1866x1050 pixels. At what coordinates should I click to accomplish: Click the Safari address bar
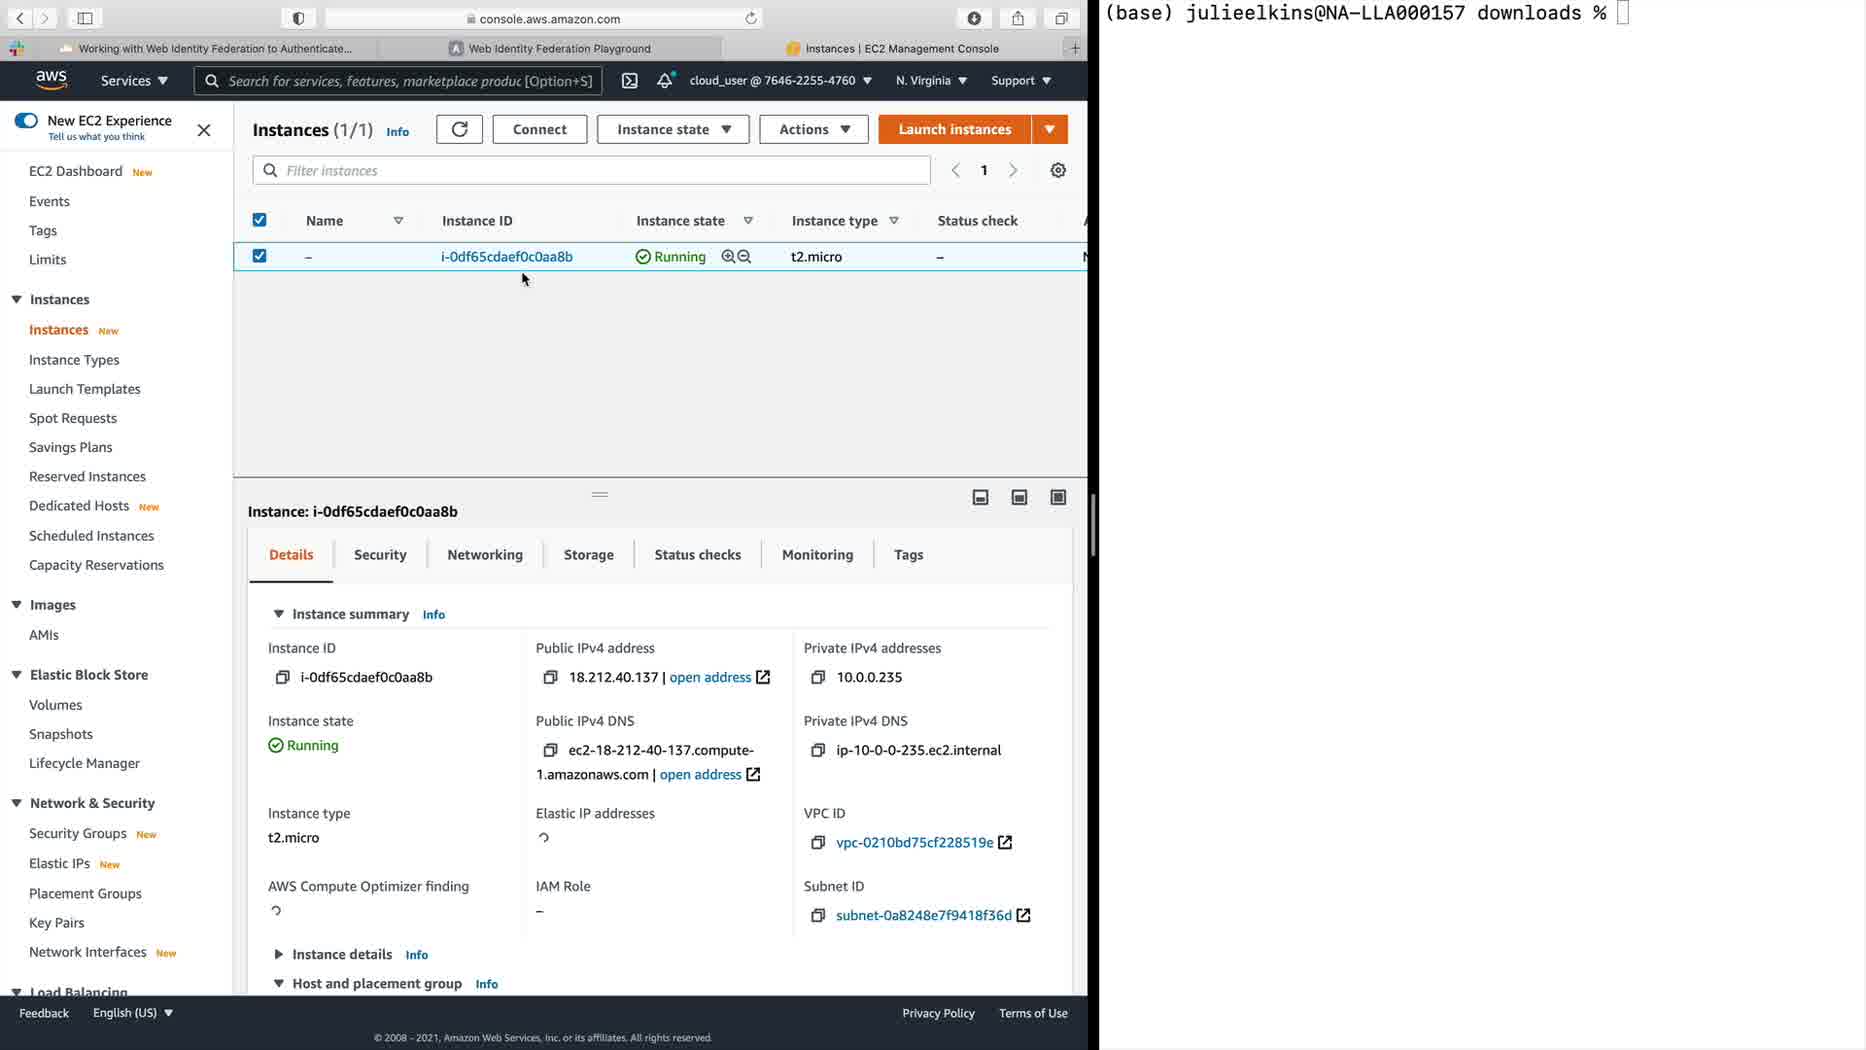pos(544,18)
